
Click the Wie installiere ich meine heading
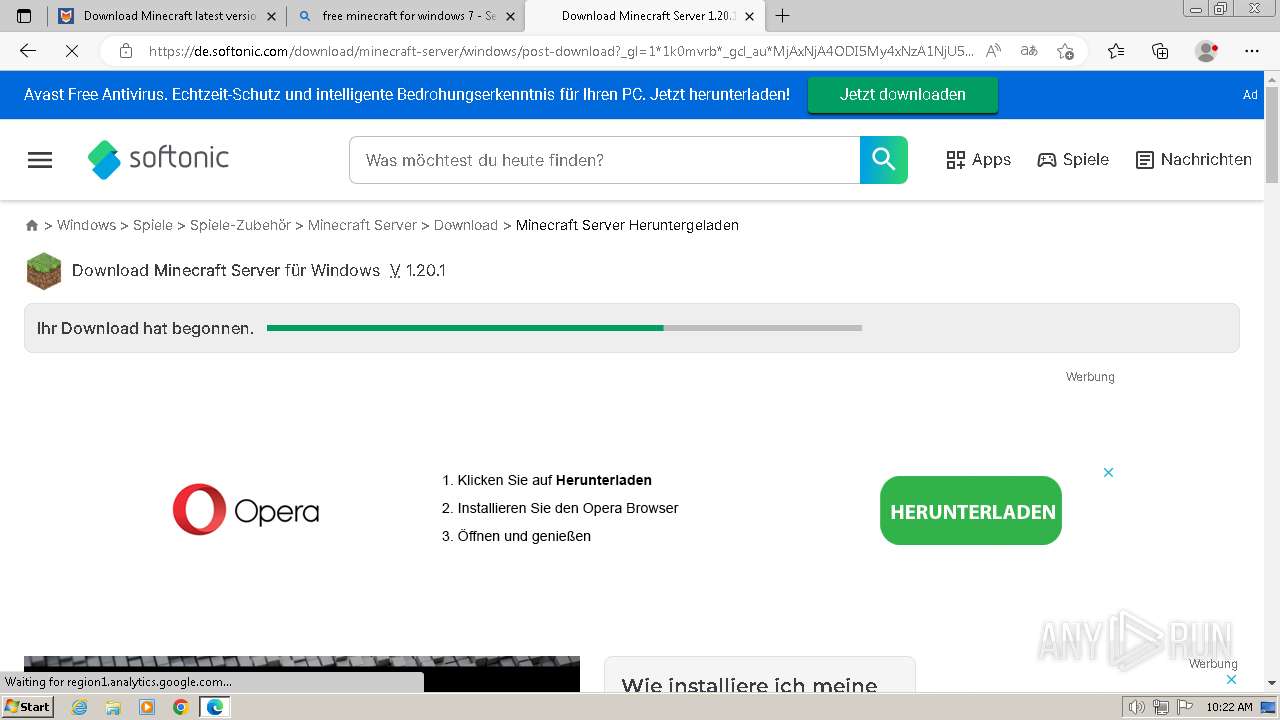tap(749, 685)
